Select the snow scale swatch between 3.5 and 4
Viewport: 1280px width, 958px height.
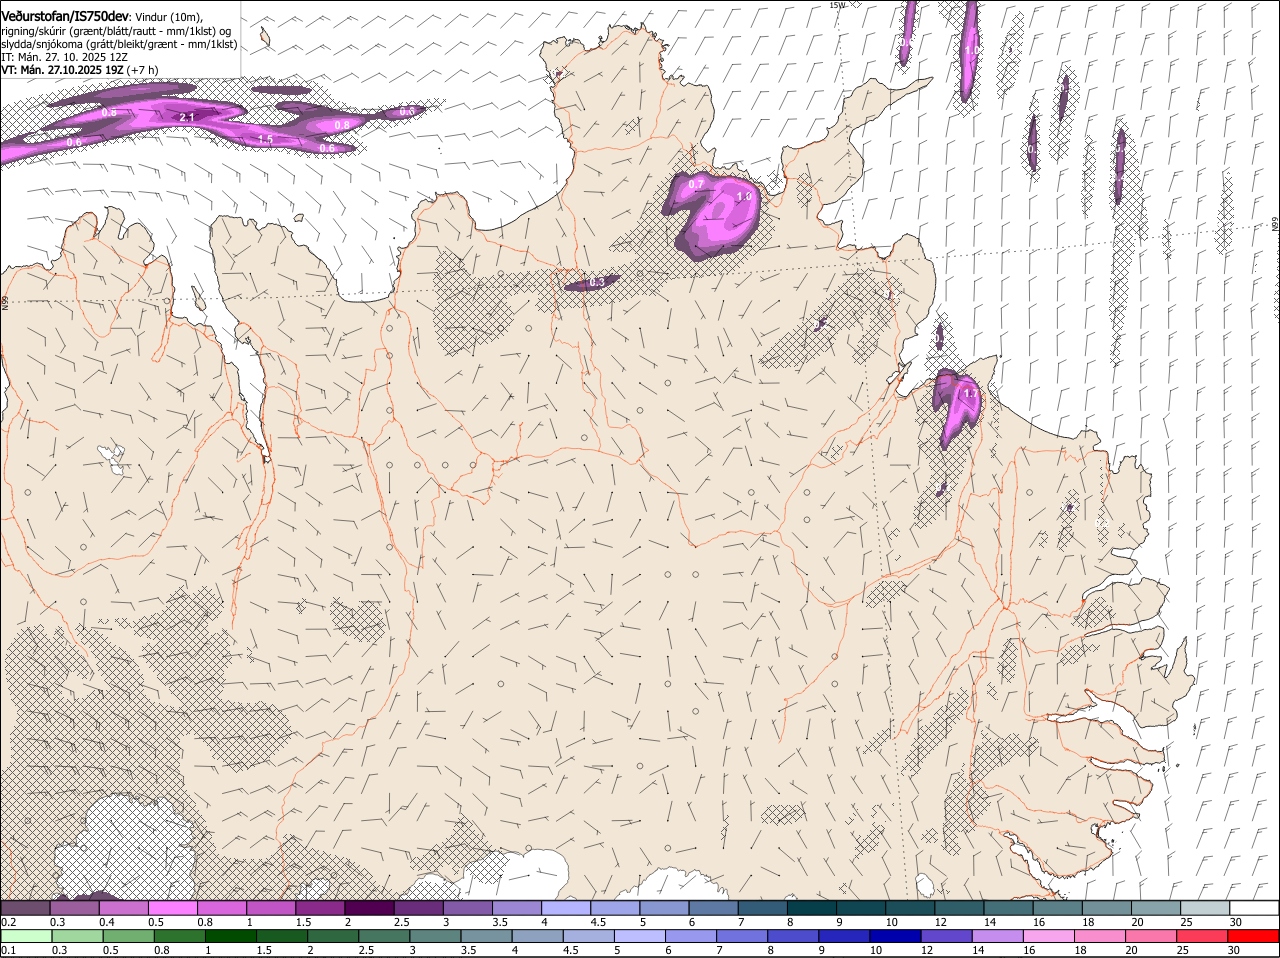(516, 908)
